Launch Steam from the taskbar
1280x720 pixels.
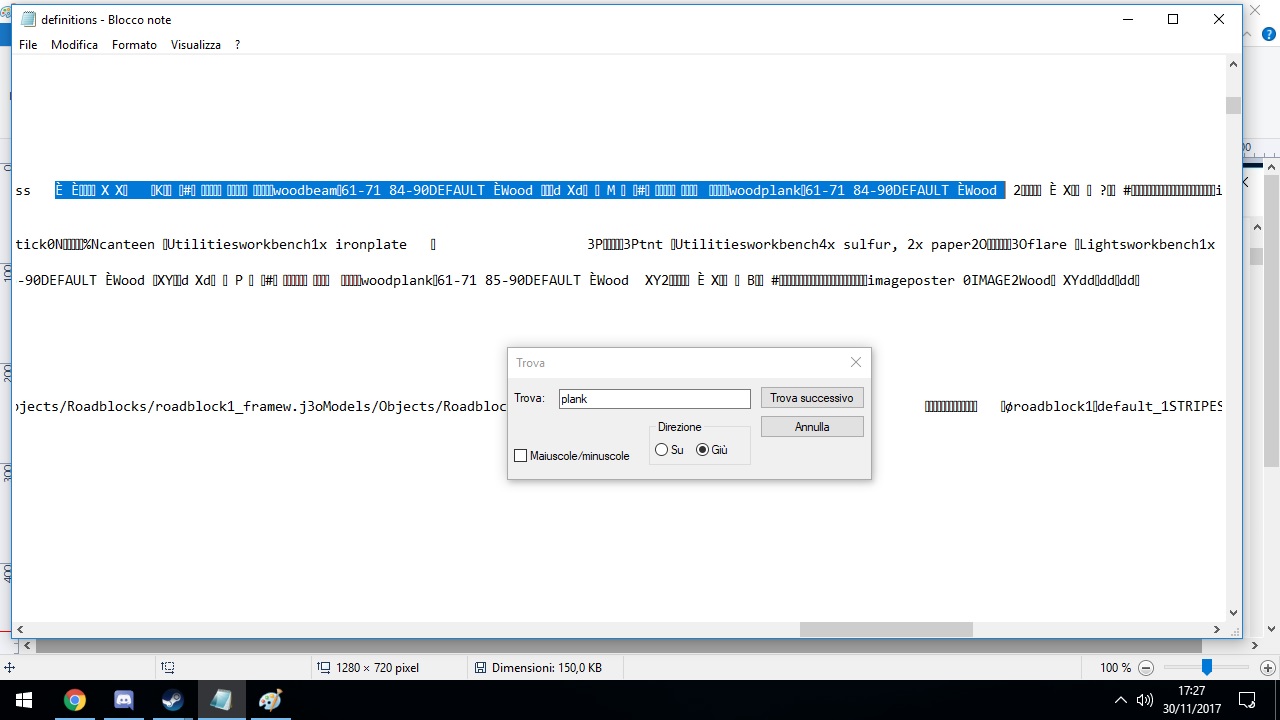[172, 700]
